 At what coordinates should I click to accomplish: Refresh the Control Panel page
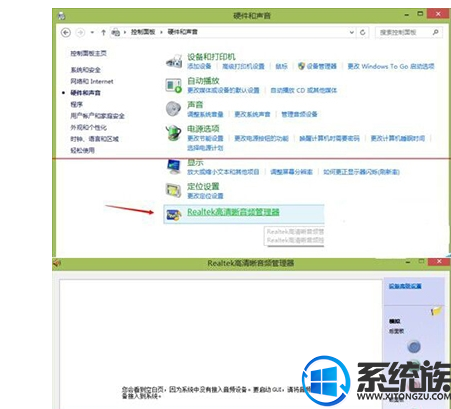(363, 32)
